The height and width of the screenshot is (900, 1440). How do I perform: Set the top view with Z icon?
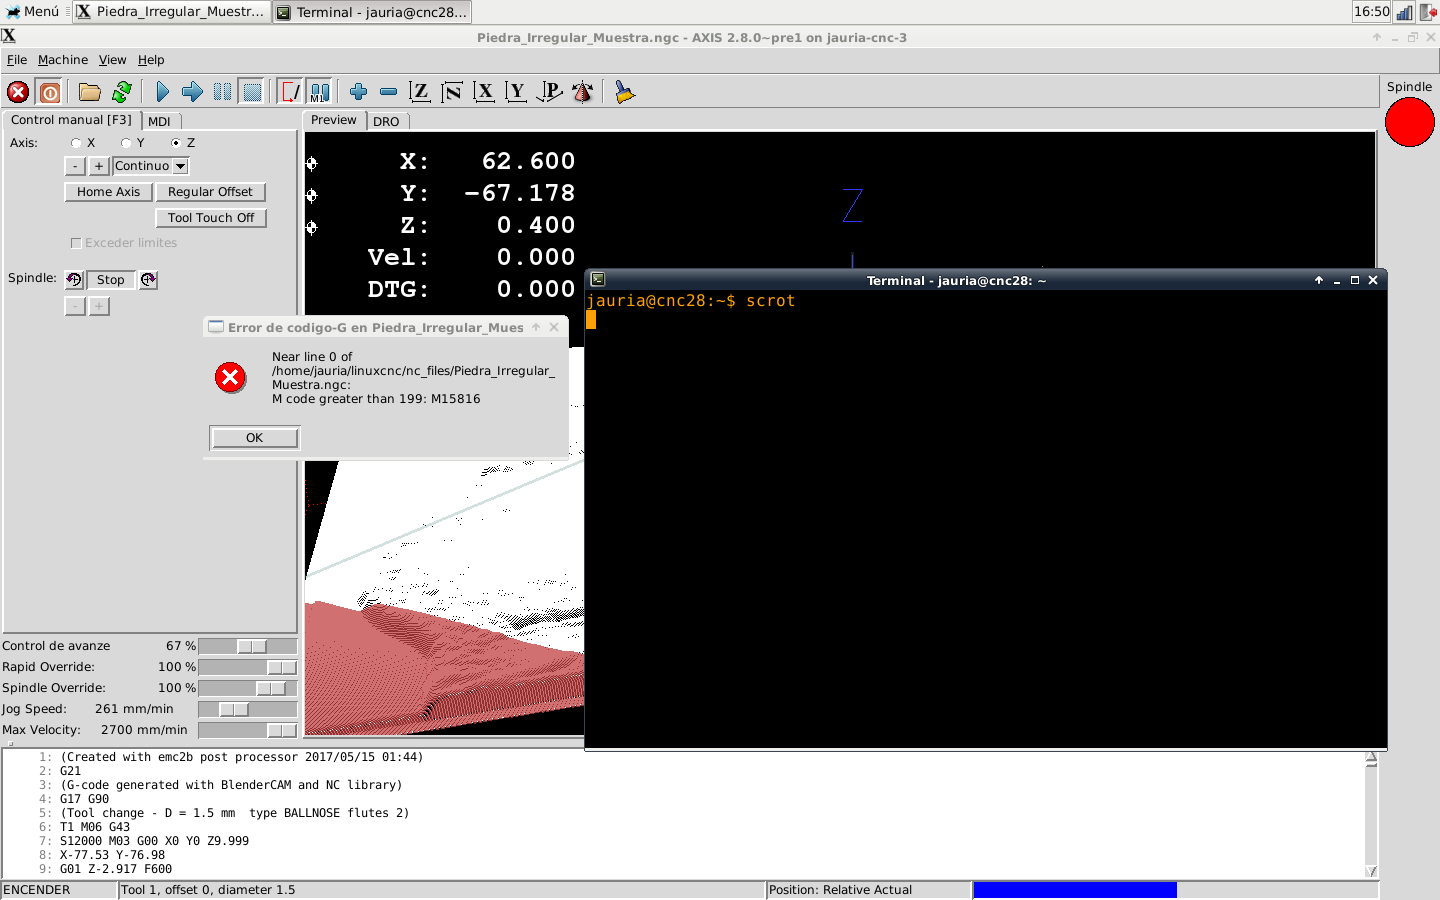click(x=420, y=92)
